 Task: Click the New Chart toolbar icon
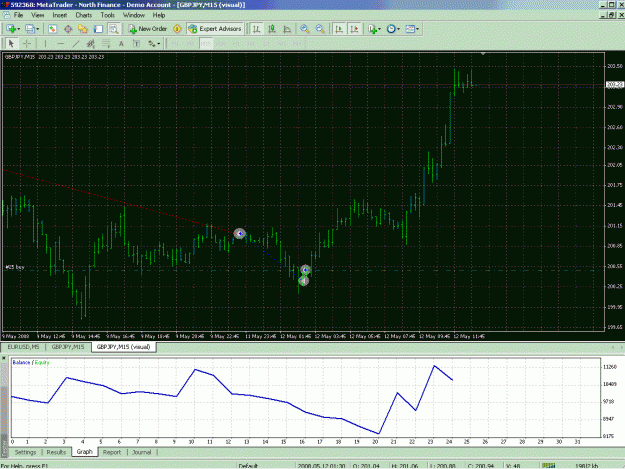[x=10, y=29]
